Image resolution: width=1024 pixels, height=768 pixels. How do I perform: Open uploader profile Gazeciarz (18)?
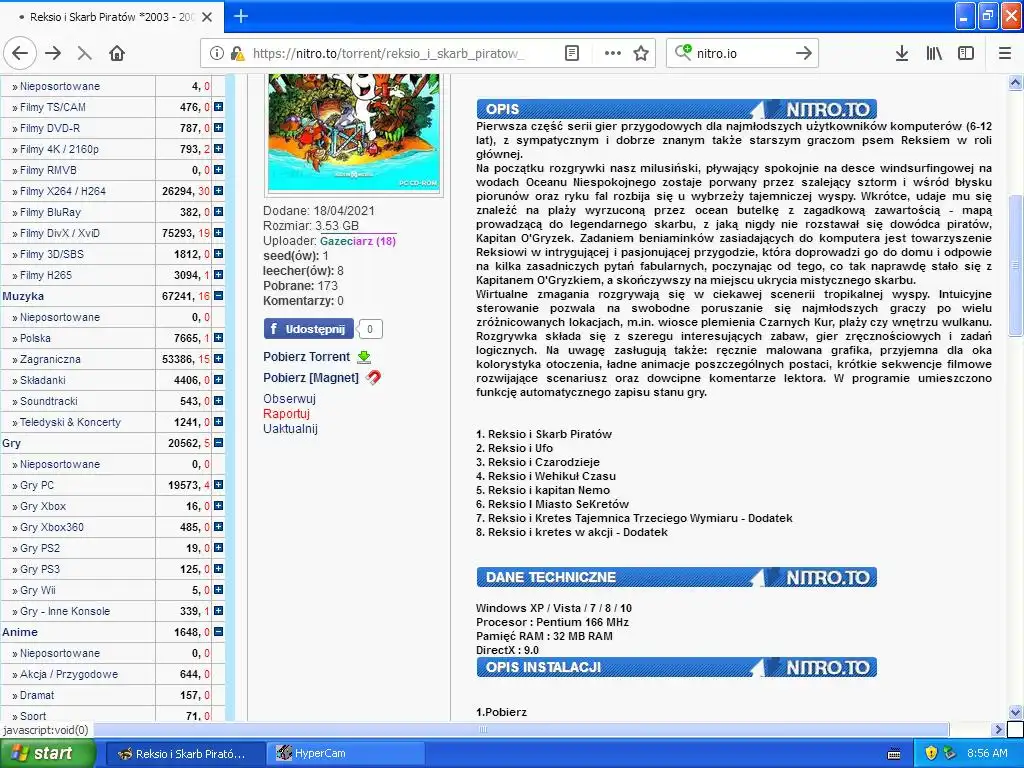tap(358, 241)
